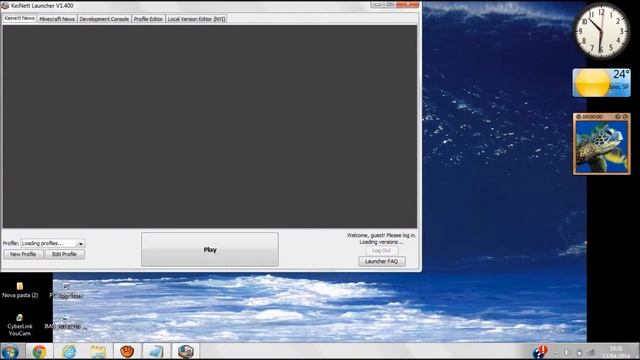Select the IMG desktop file icon
Image resolution: width=640 pixels, height=360 pixels.
65,323
